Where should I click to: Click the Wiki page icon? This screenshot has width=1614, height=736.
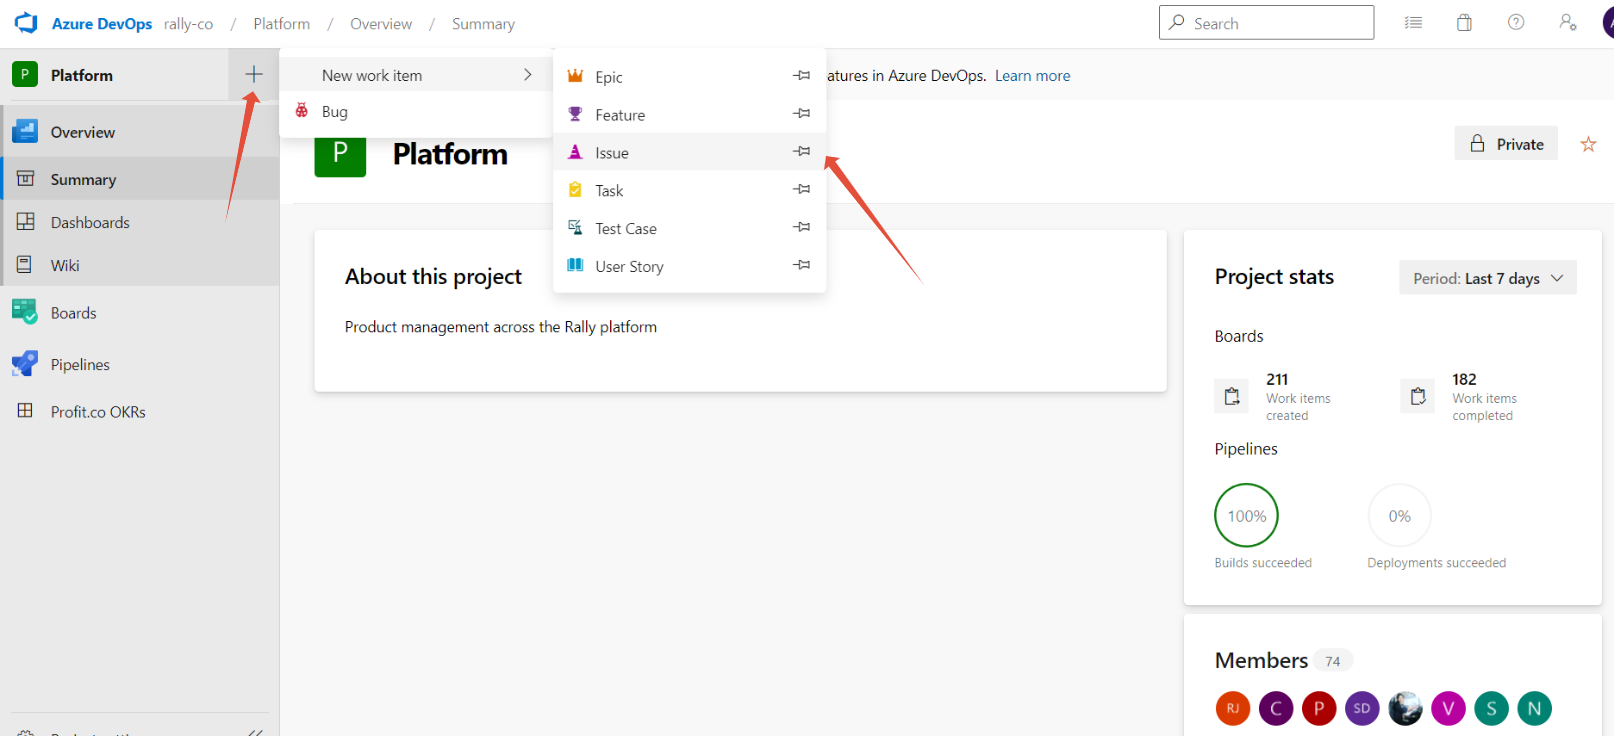[25, 265]
